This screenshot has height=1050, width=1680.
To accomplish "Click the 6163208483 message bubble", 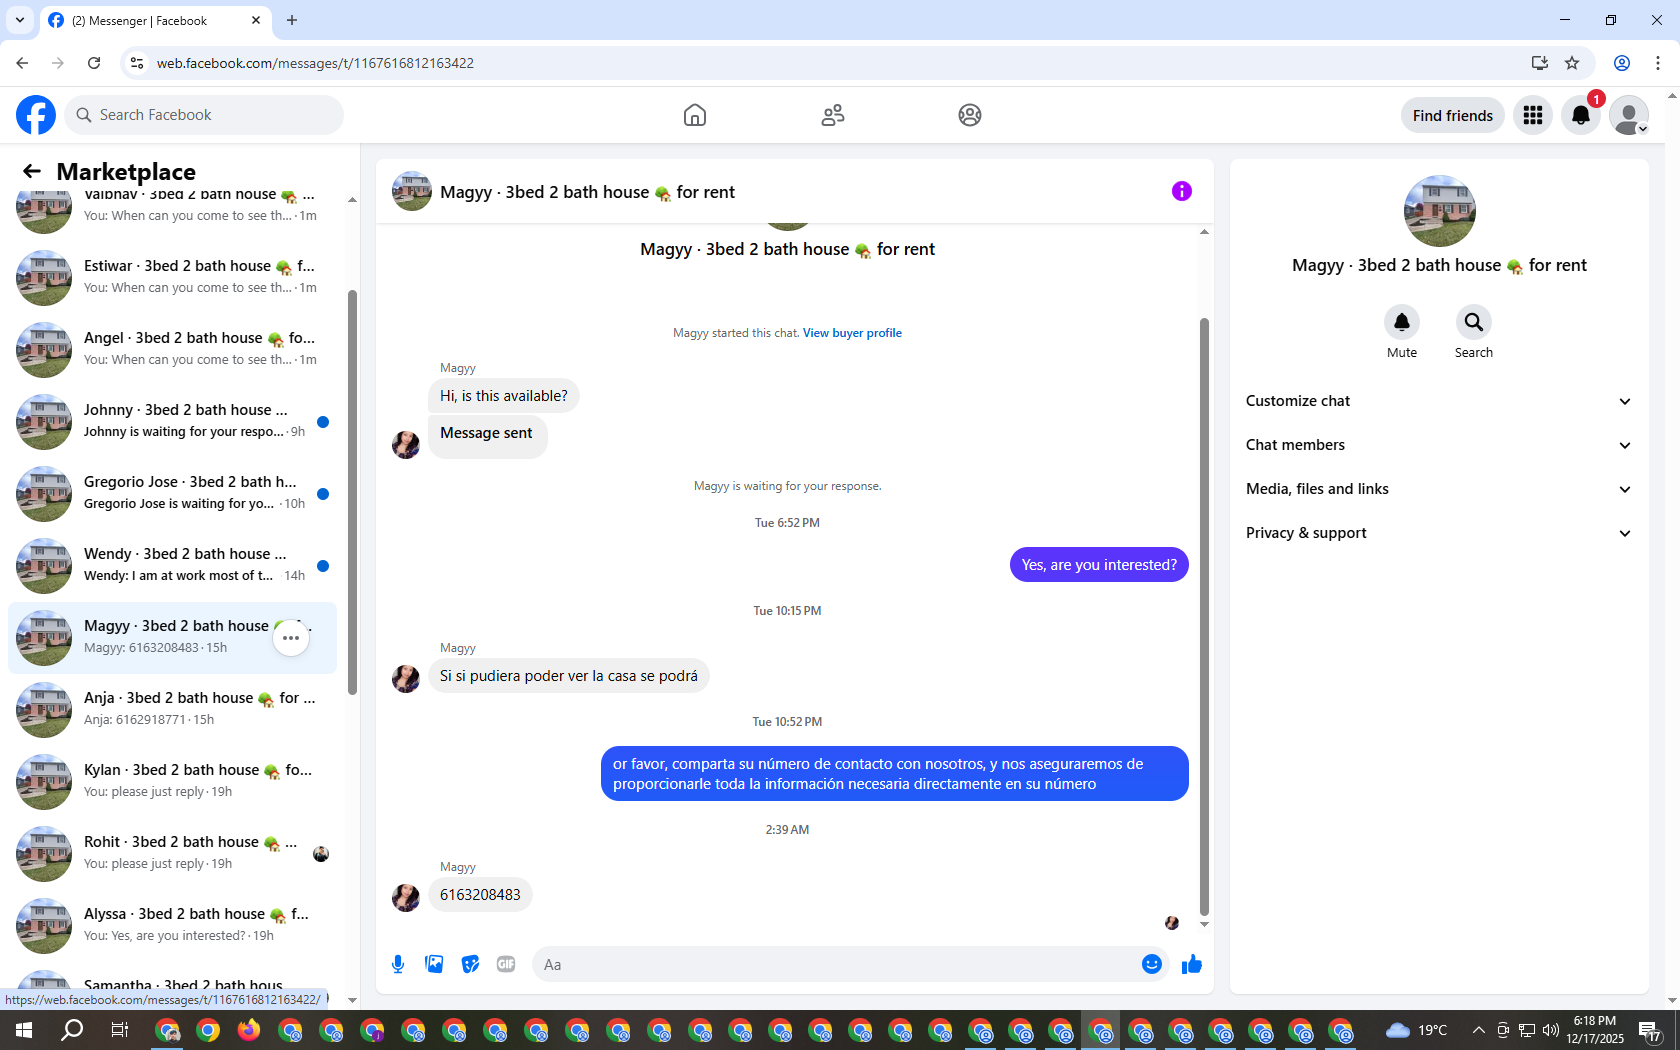I will click(480, 895).
